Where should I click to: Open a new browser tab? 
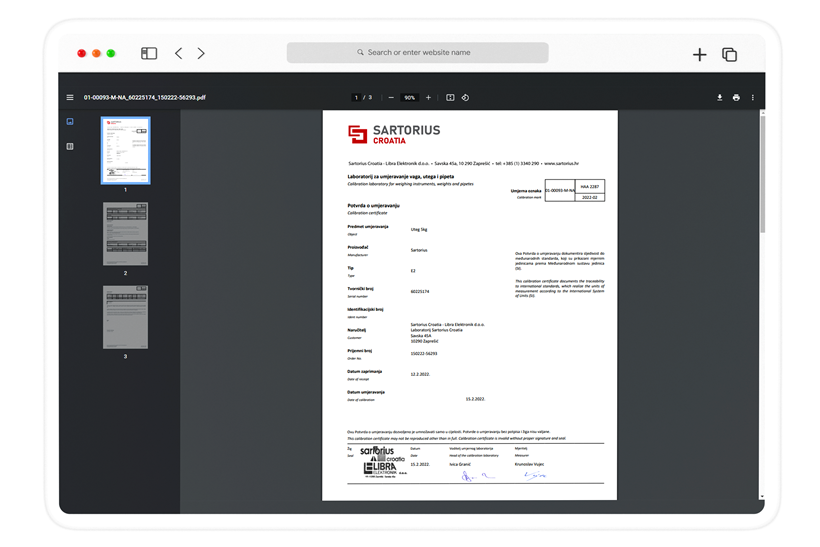click(x=699, y=54)
